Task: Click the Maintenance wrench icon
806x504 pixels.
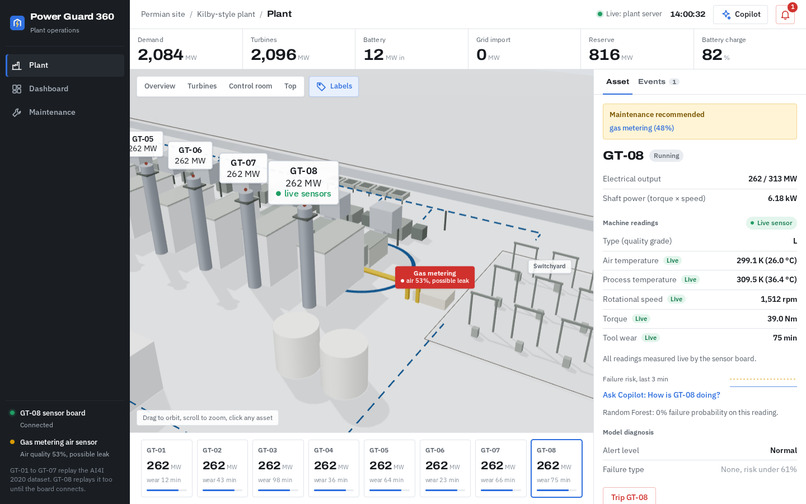Action: pos(16,112)
